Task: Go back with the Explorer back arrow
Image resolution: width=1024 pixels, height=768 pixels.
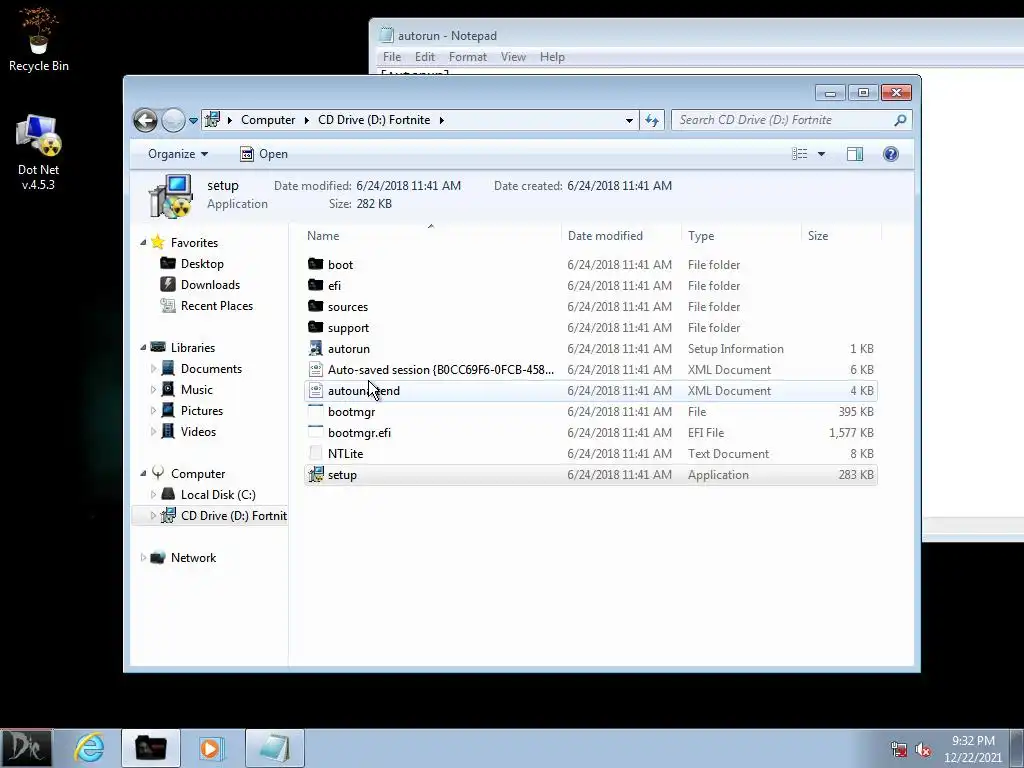Action: (x=146, y=120)
